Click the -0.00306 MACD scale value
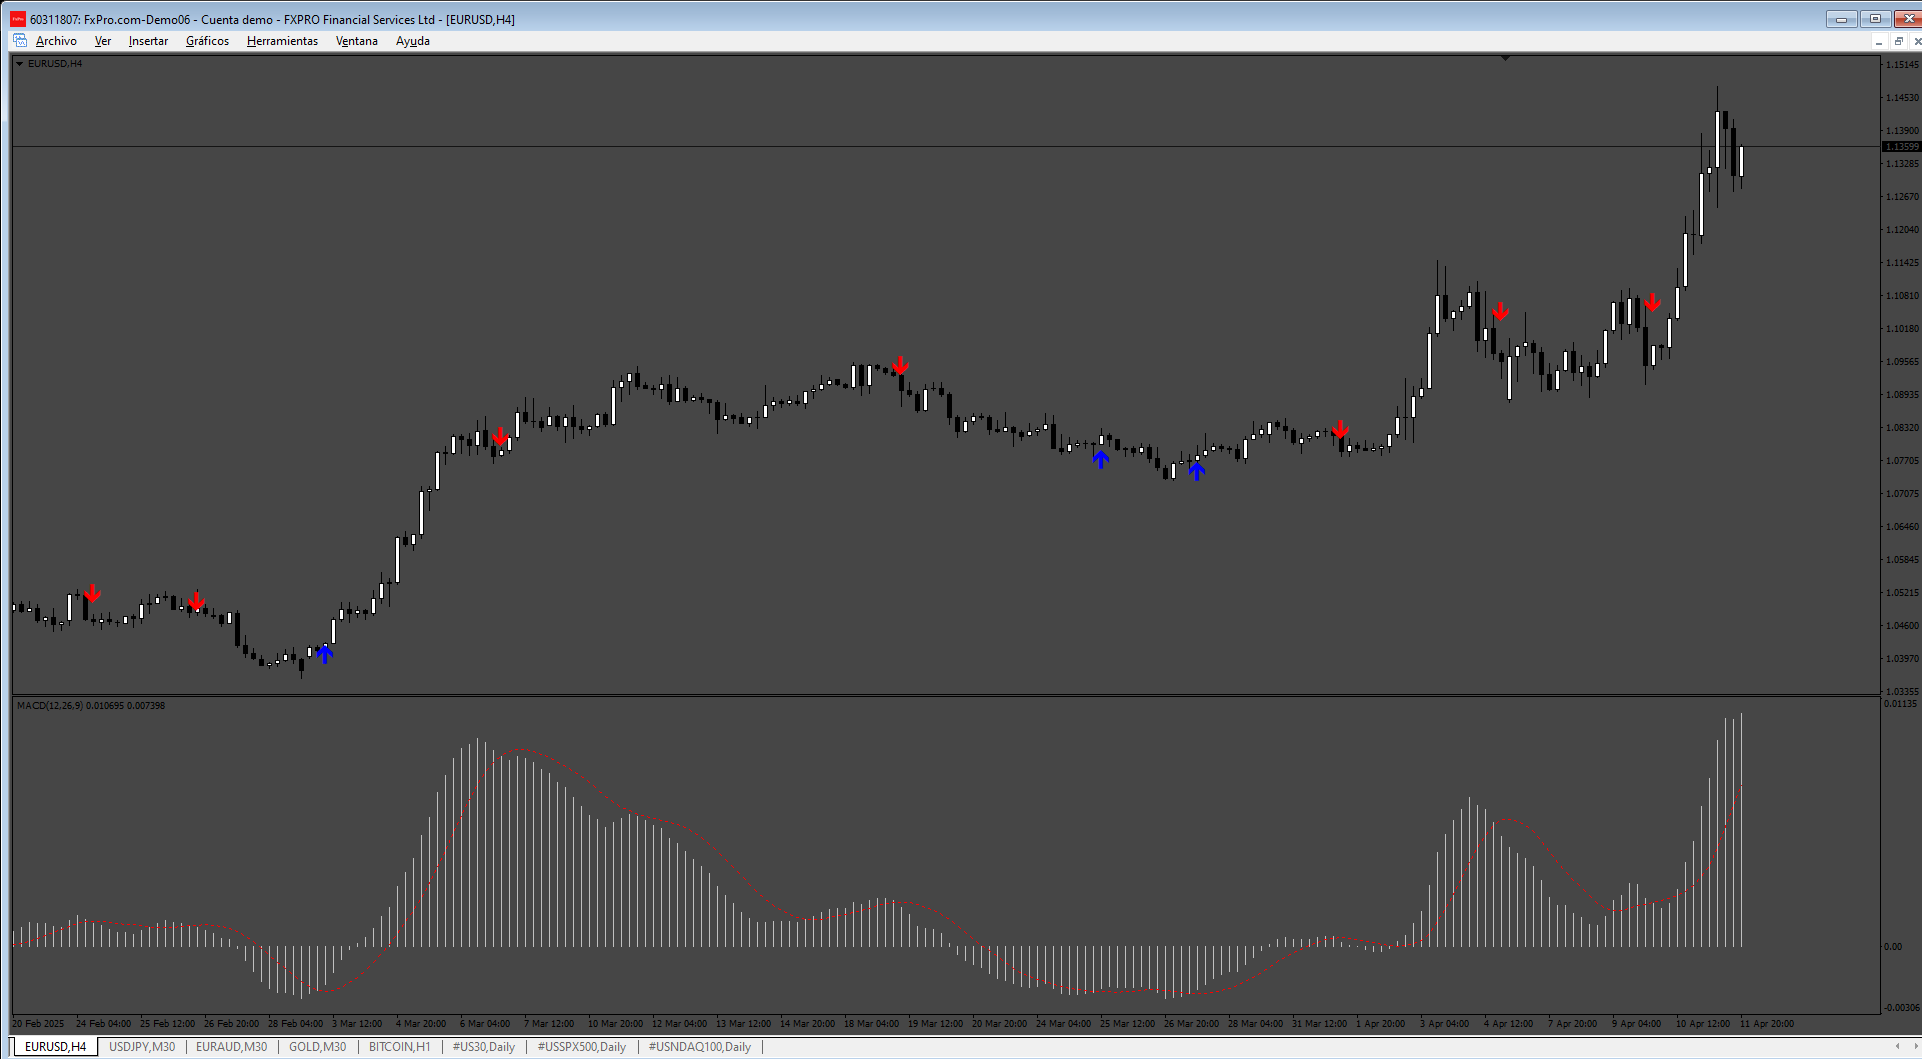 pos(1901,1008)
